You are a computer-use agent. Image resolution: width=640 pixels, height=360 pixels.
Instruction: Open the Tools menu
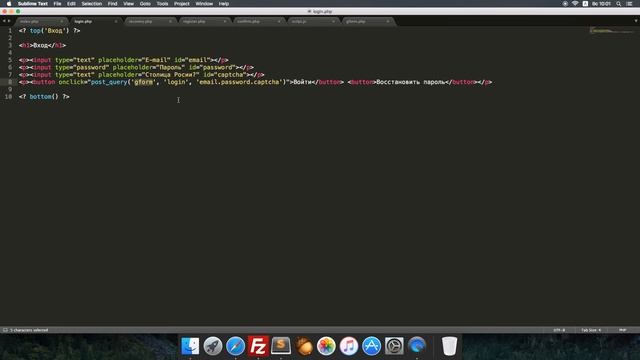[162, 4]
